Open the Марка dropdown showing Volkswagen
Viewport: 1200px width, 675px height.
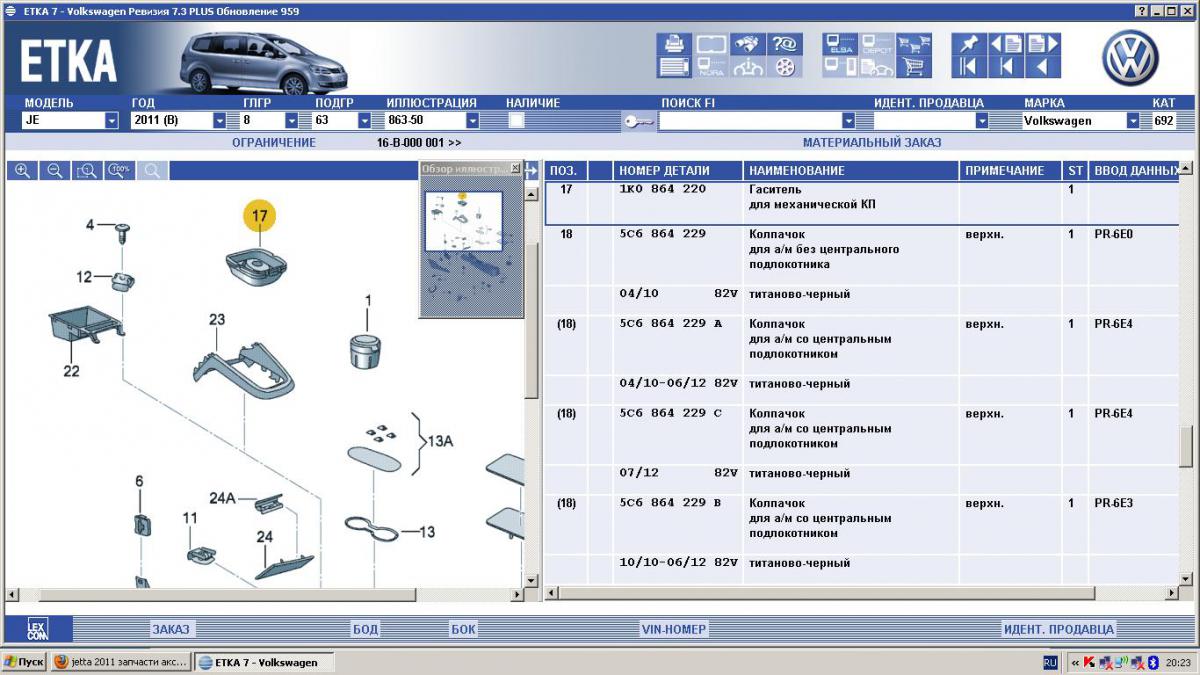coord(1133,121)
